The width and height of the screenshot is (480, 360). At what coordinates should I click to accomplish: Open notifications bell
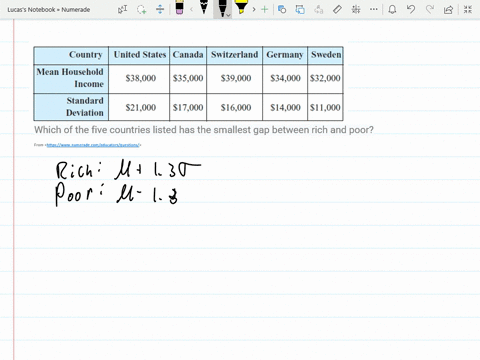[x=392, y=9]
